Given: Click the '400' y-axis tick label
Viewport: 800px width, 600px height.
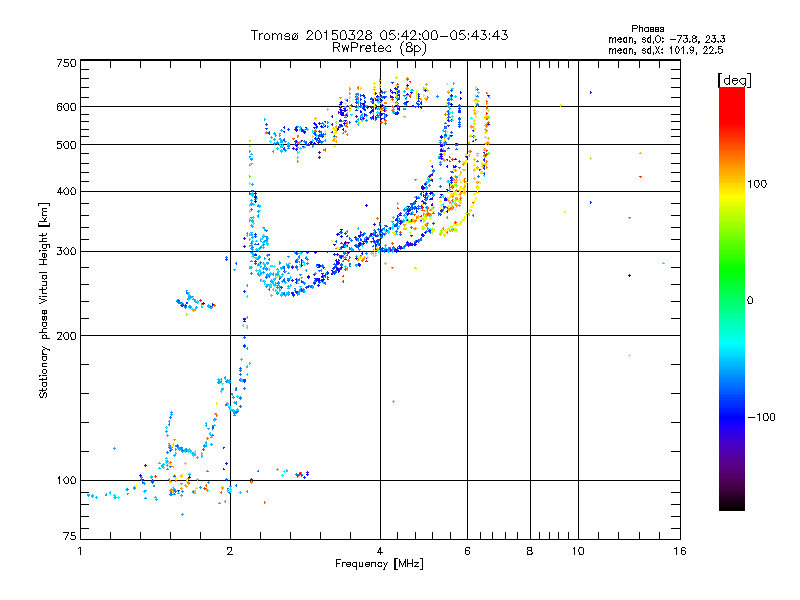Looking at the screenshot, I should [x=66, y=191].
